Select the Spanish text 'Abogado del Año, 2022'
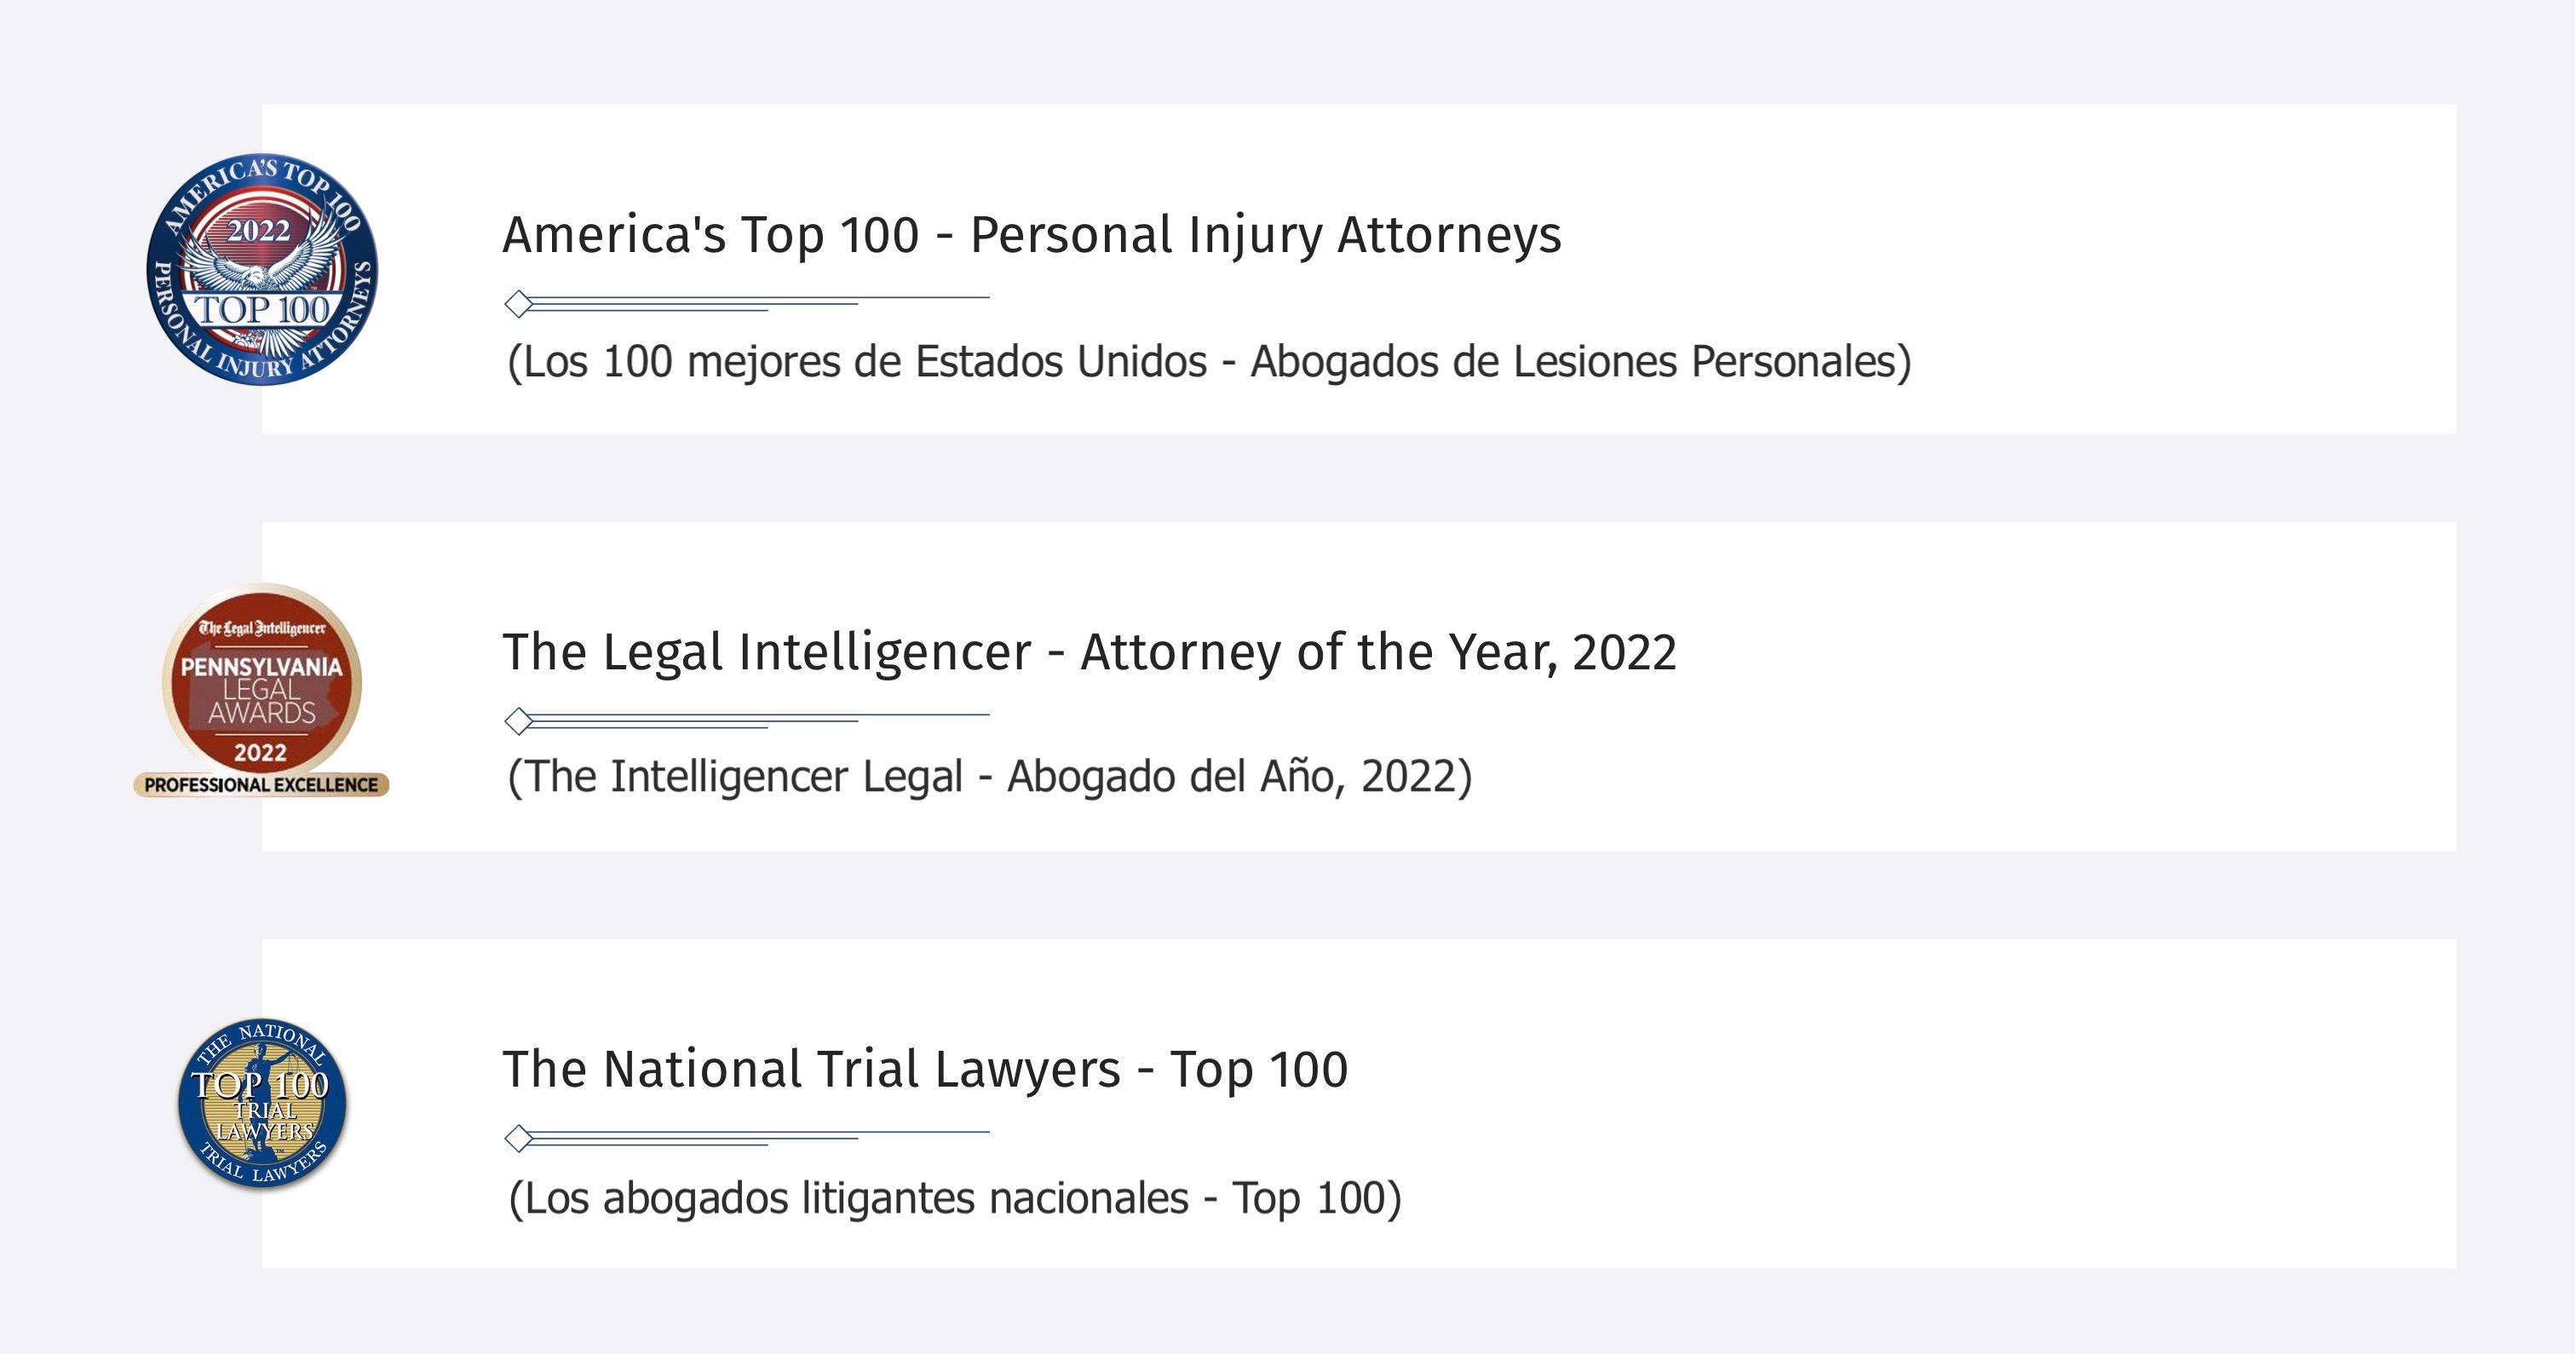This screenshot has height=1354, width=2576. tap(1233, 777)
